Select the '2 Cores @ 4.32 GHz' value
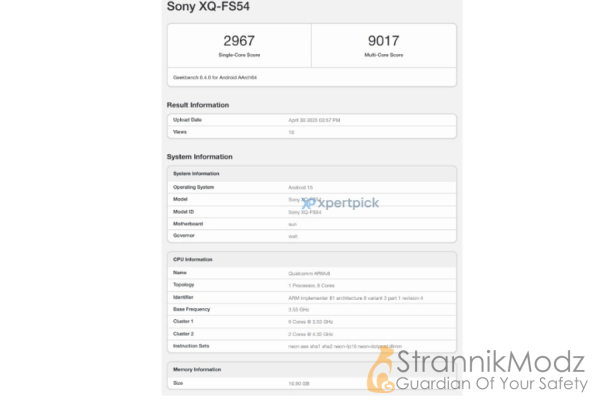 coord(310,334)
